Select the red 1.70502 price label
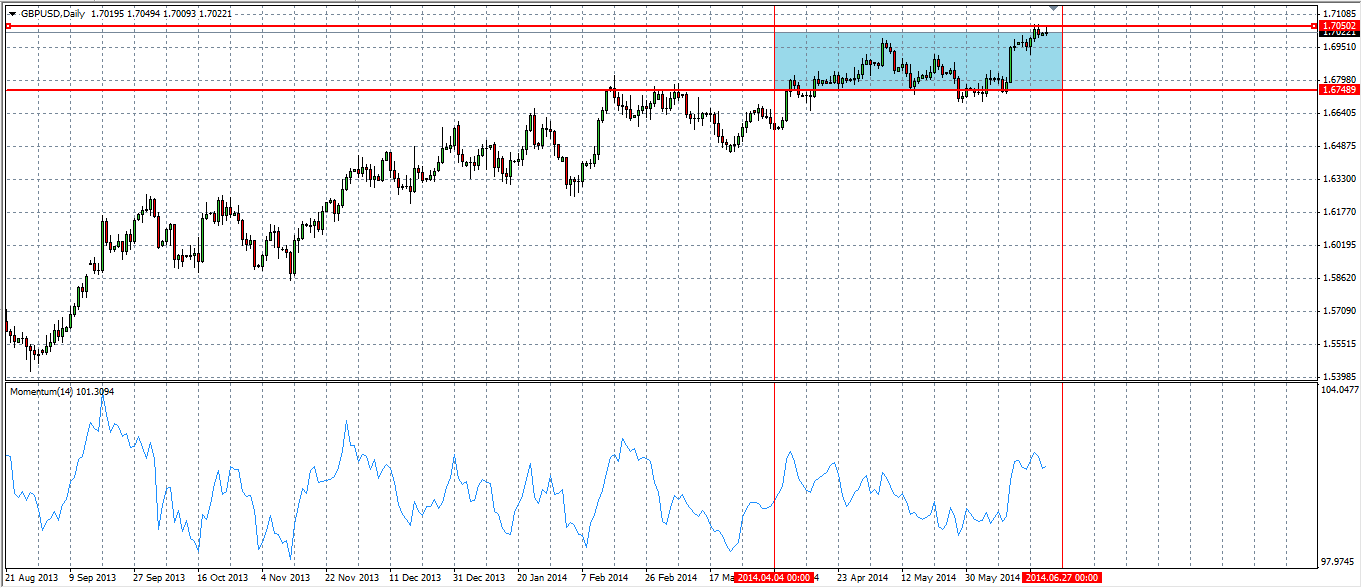Viewport: 1361px width, 588px height. (1338, 25)
